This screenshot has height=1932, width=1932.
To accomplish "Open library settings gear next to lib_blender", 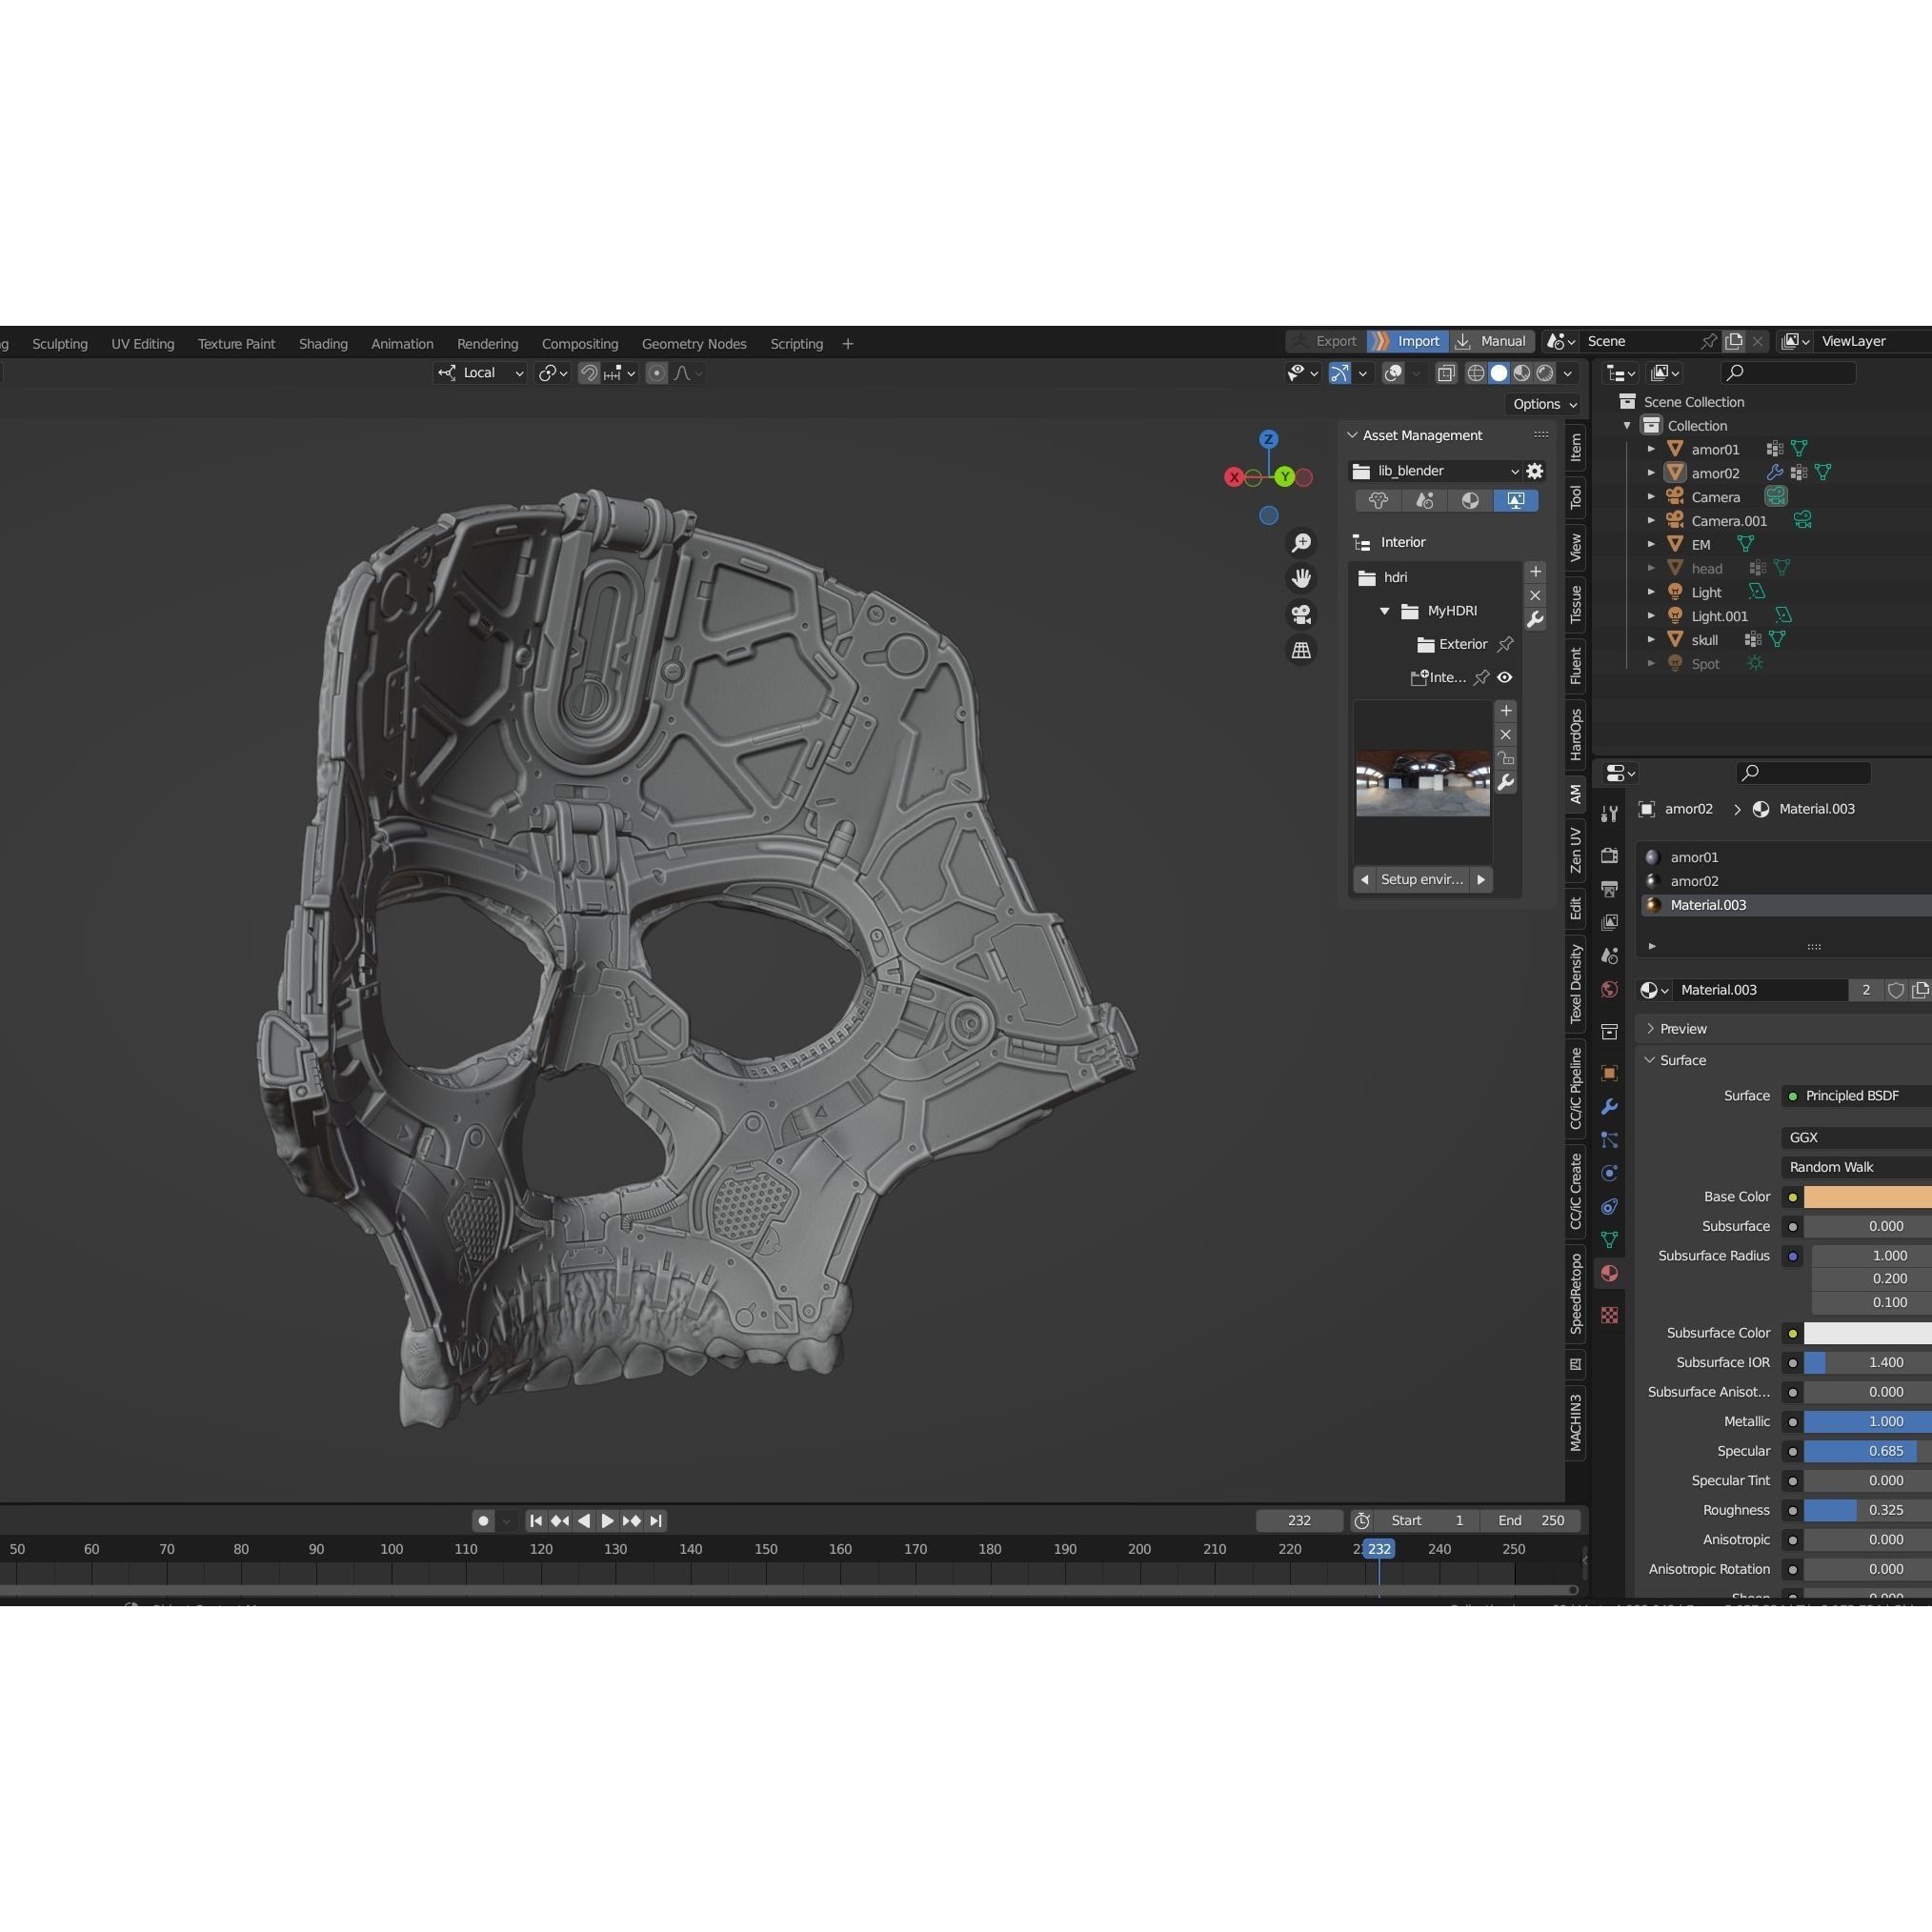I will (1535, 471).
